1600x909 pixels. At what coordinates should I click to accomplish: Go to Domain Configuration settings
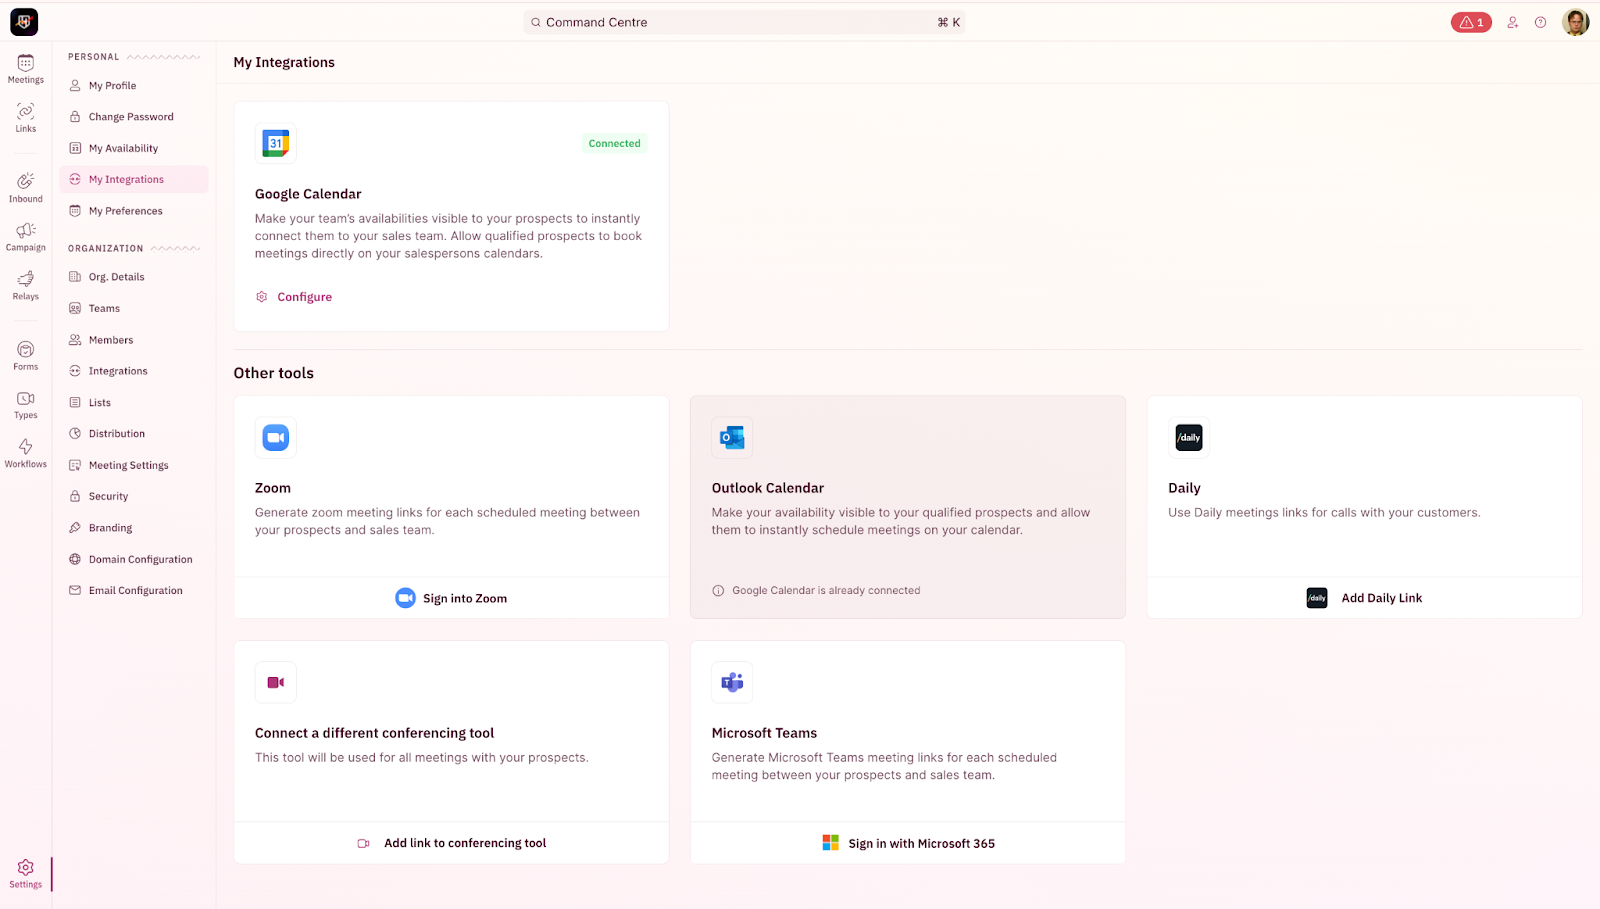pos(140,559)
